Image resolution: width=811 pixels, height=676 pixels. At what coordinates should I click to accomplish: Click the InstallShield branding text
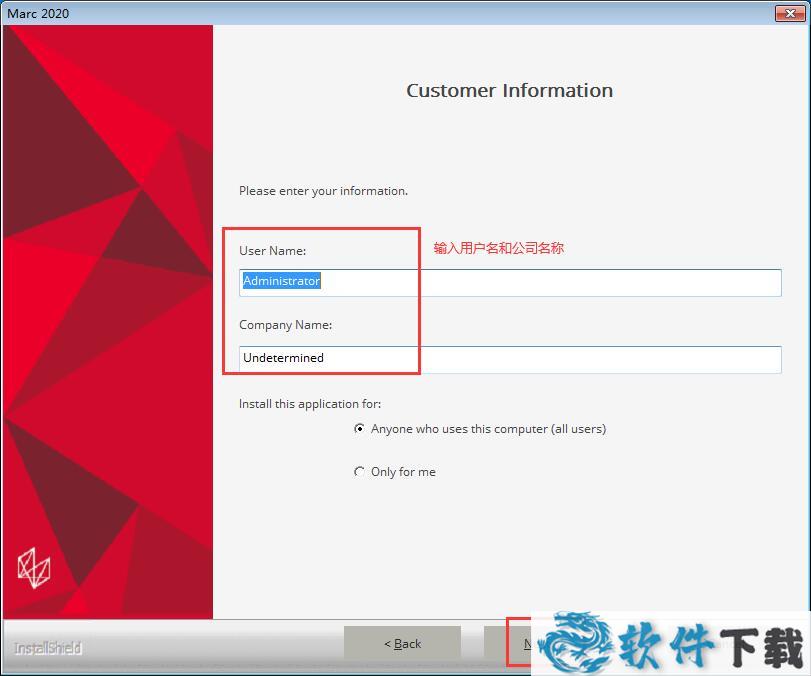pyautogui.click(x=48, y=648)
